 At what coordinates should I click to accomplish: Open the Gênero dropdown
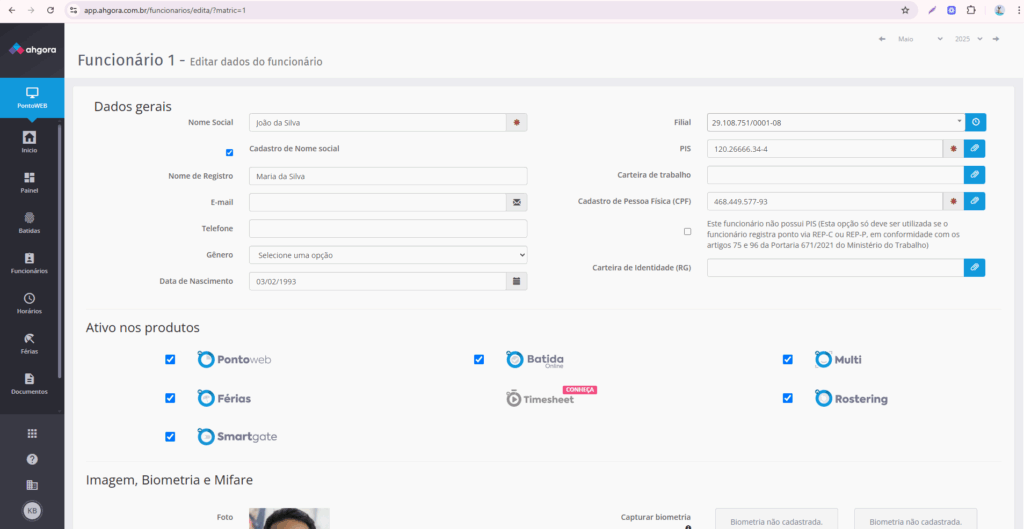[388, 255]
